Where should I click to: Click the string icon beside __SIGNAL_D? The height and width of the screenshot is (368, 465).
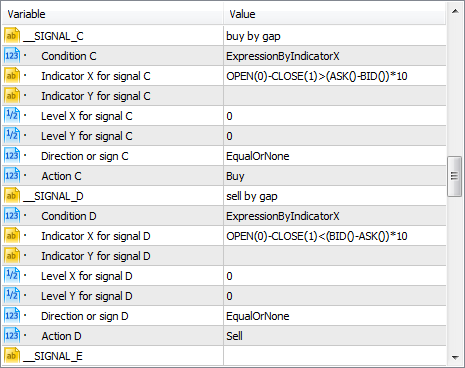tap(12, 196)
